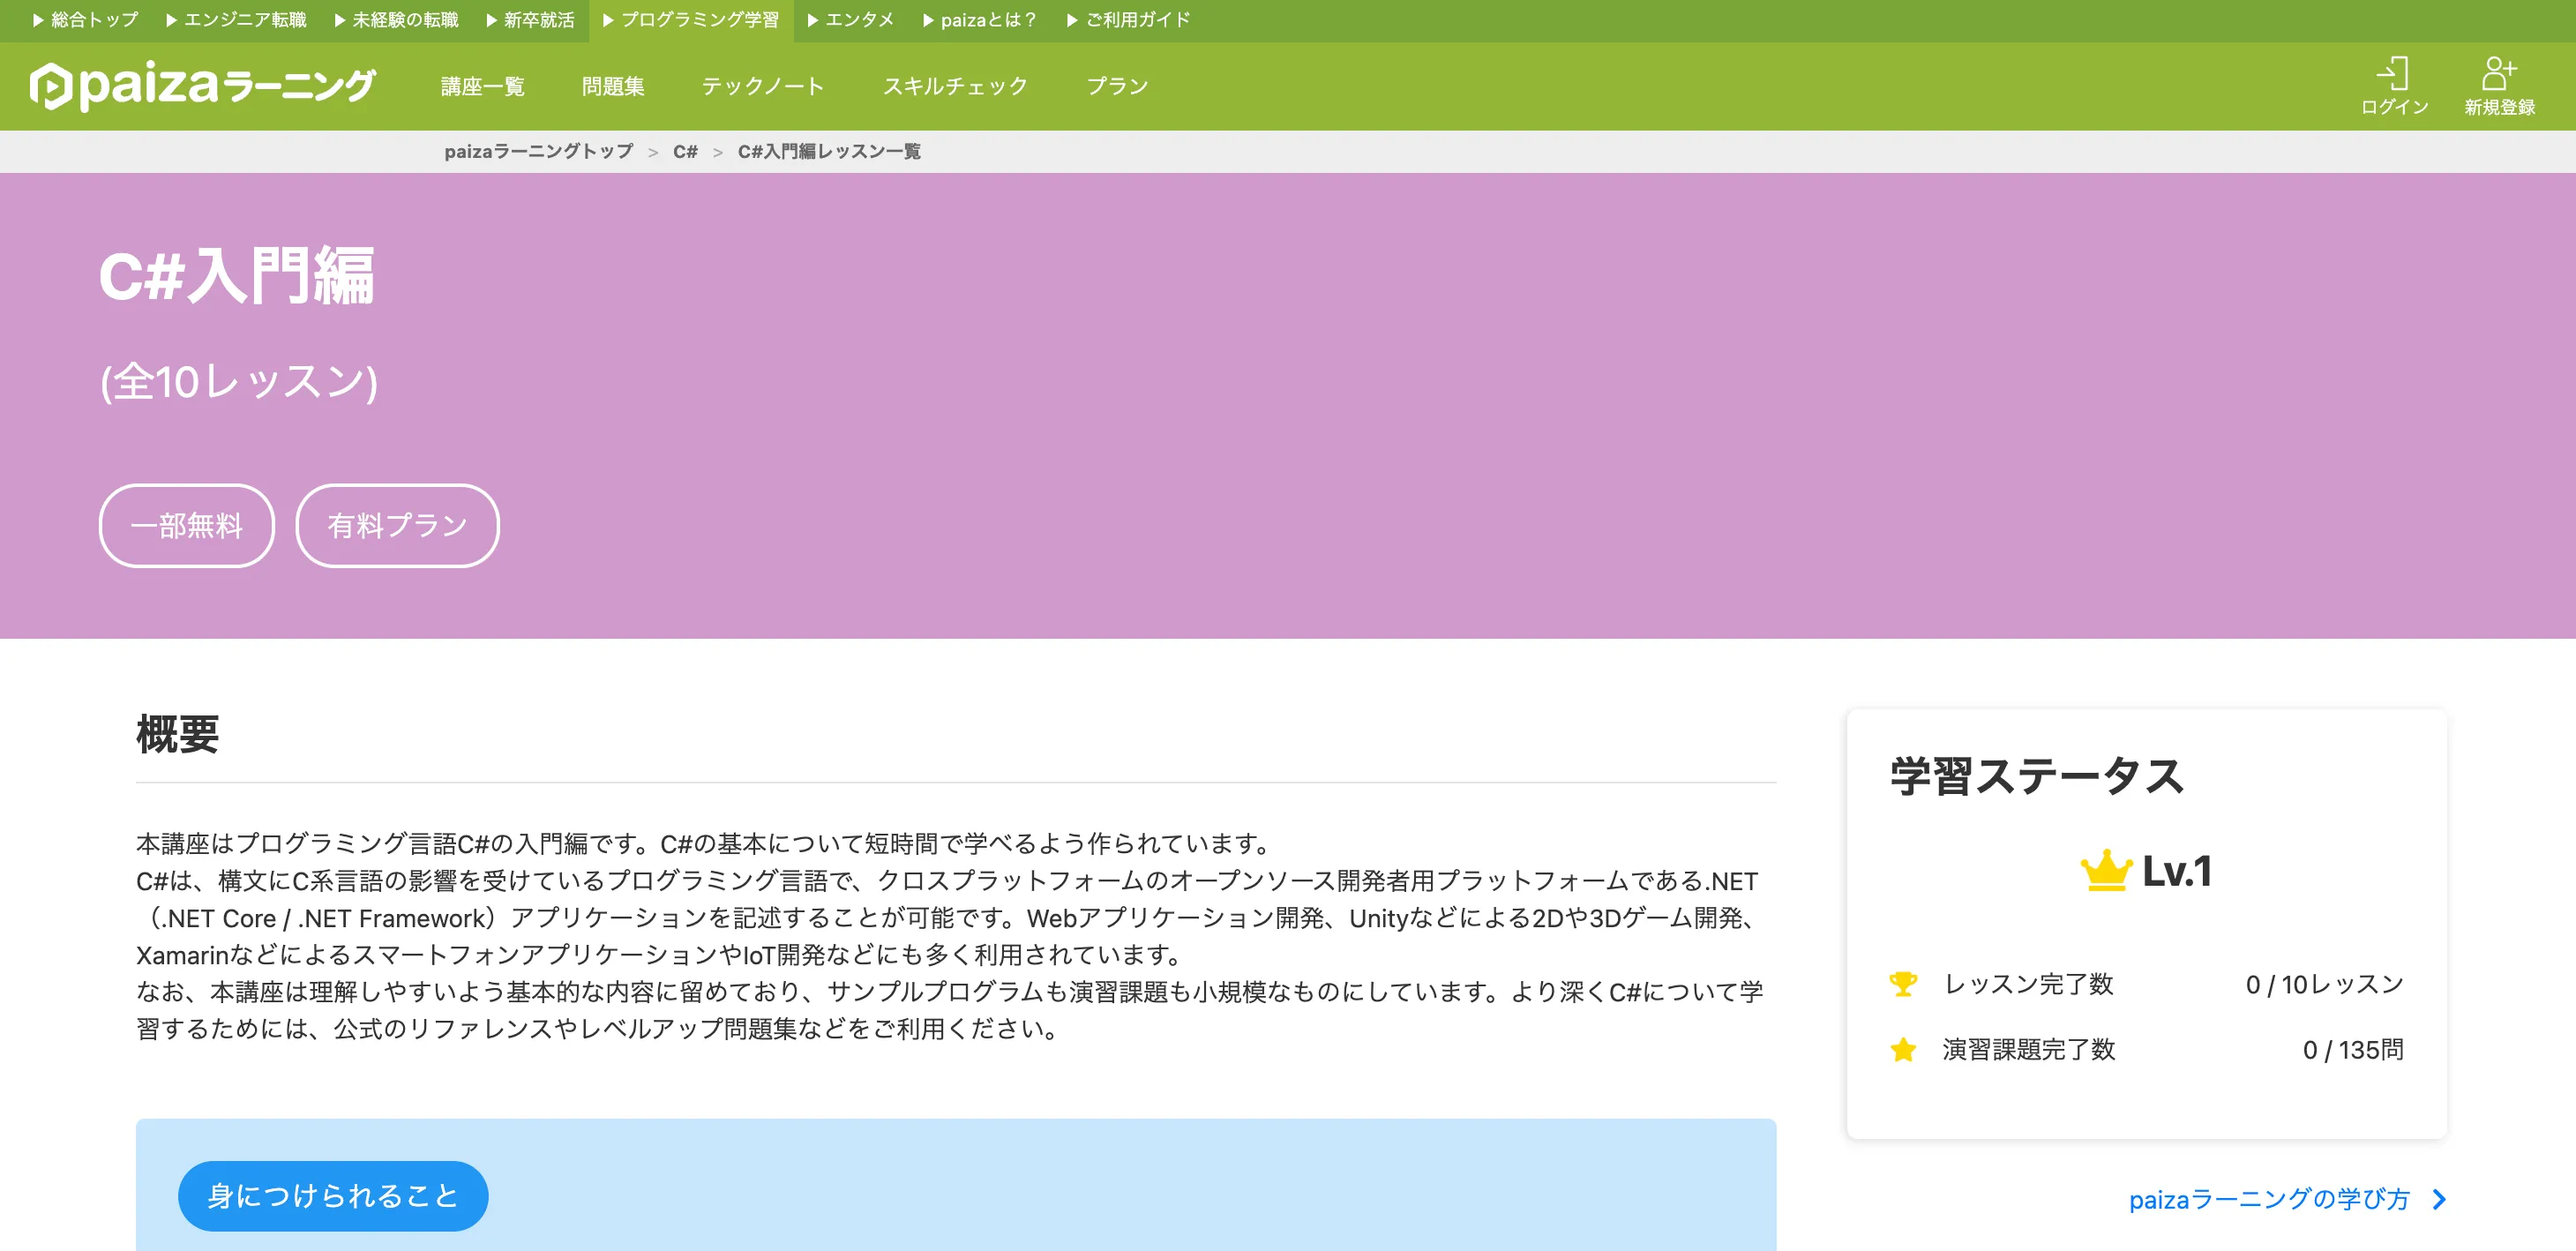Click the Lv.1 level text
This screenshot has width=2576, height=1251.
(2176, 872)
